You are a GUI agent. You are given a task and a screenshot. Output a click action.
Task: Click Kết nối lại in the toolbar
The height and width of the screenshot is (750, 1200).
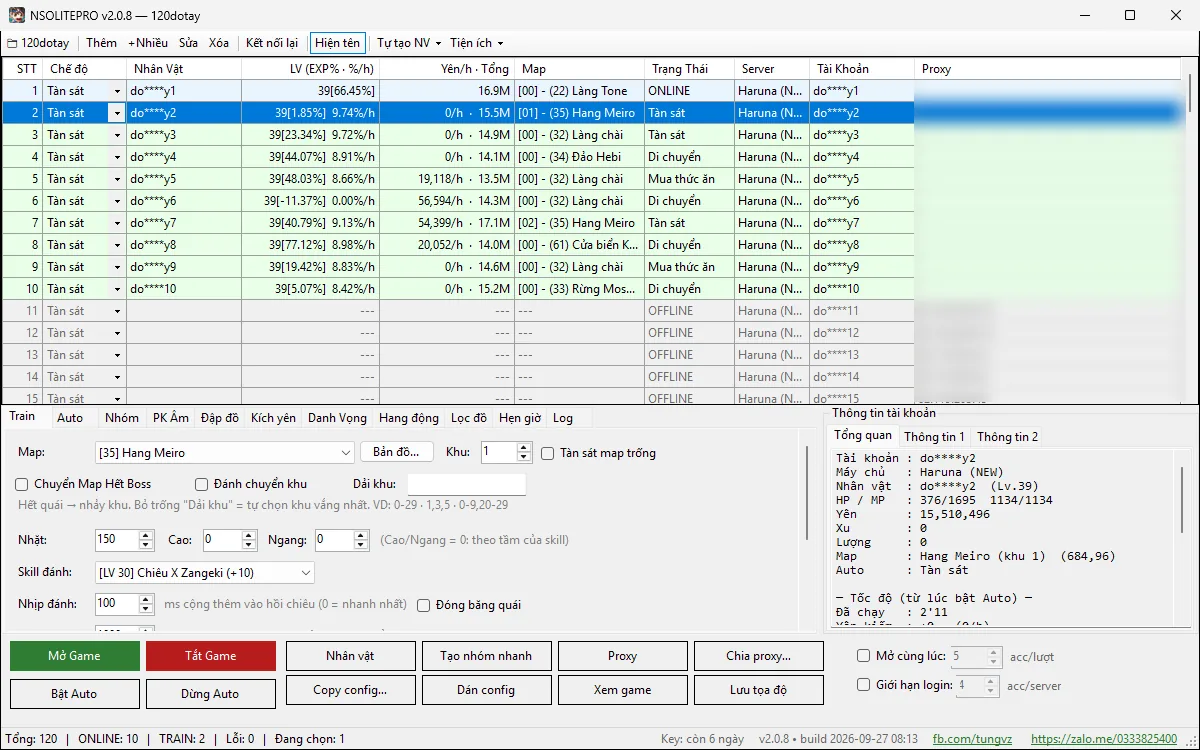(272, 43)
